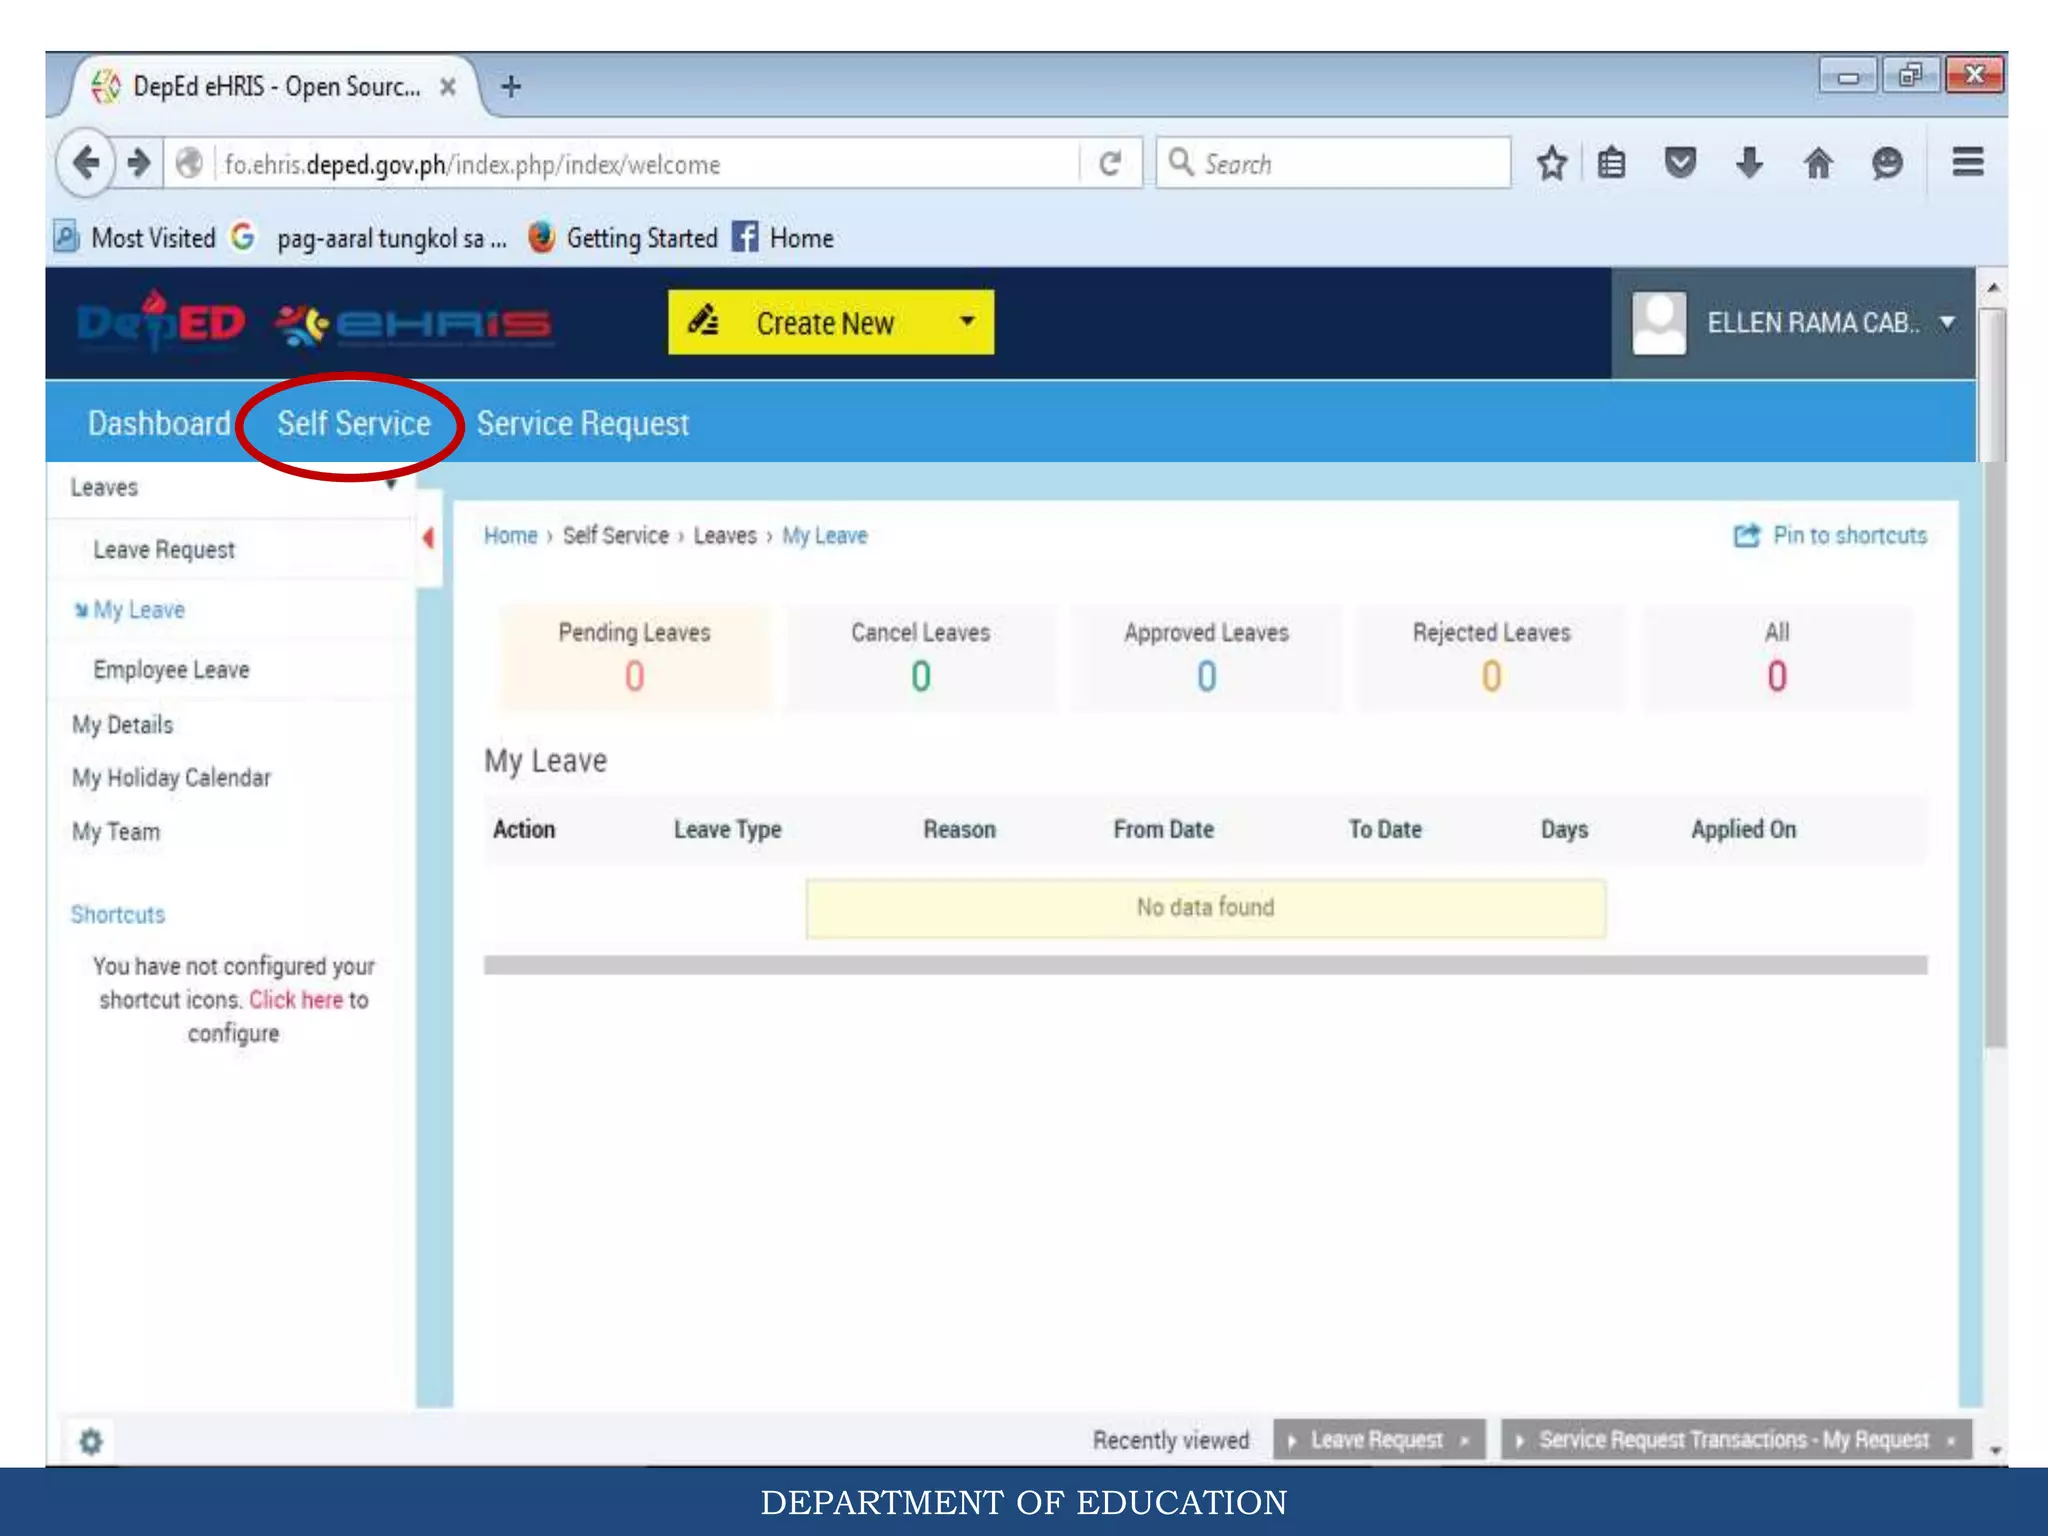2048x1536 pixels.
Task: Click the settings gear icon at bottom left
Action: coord(91,1441)
